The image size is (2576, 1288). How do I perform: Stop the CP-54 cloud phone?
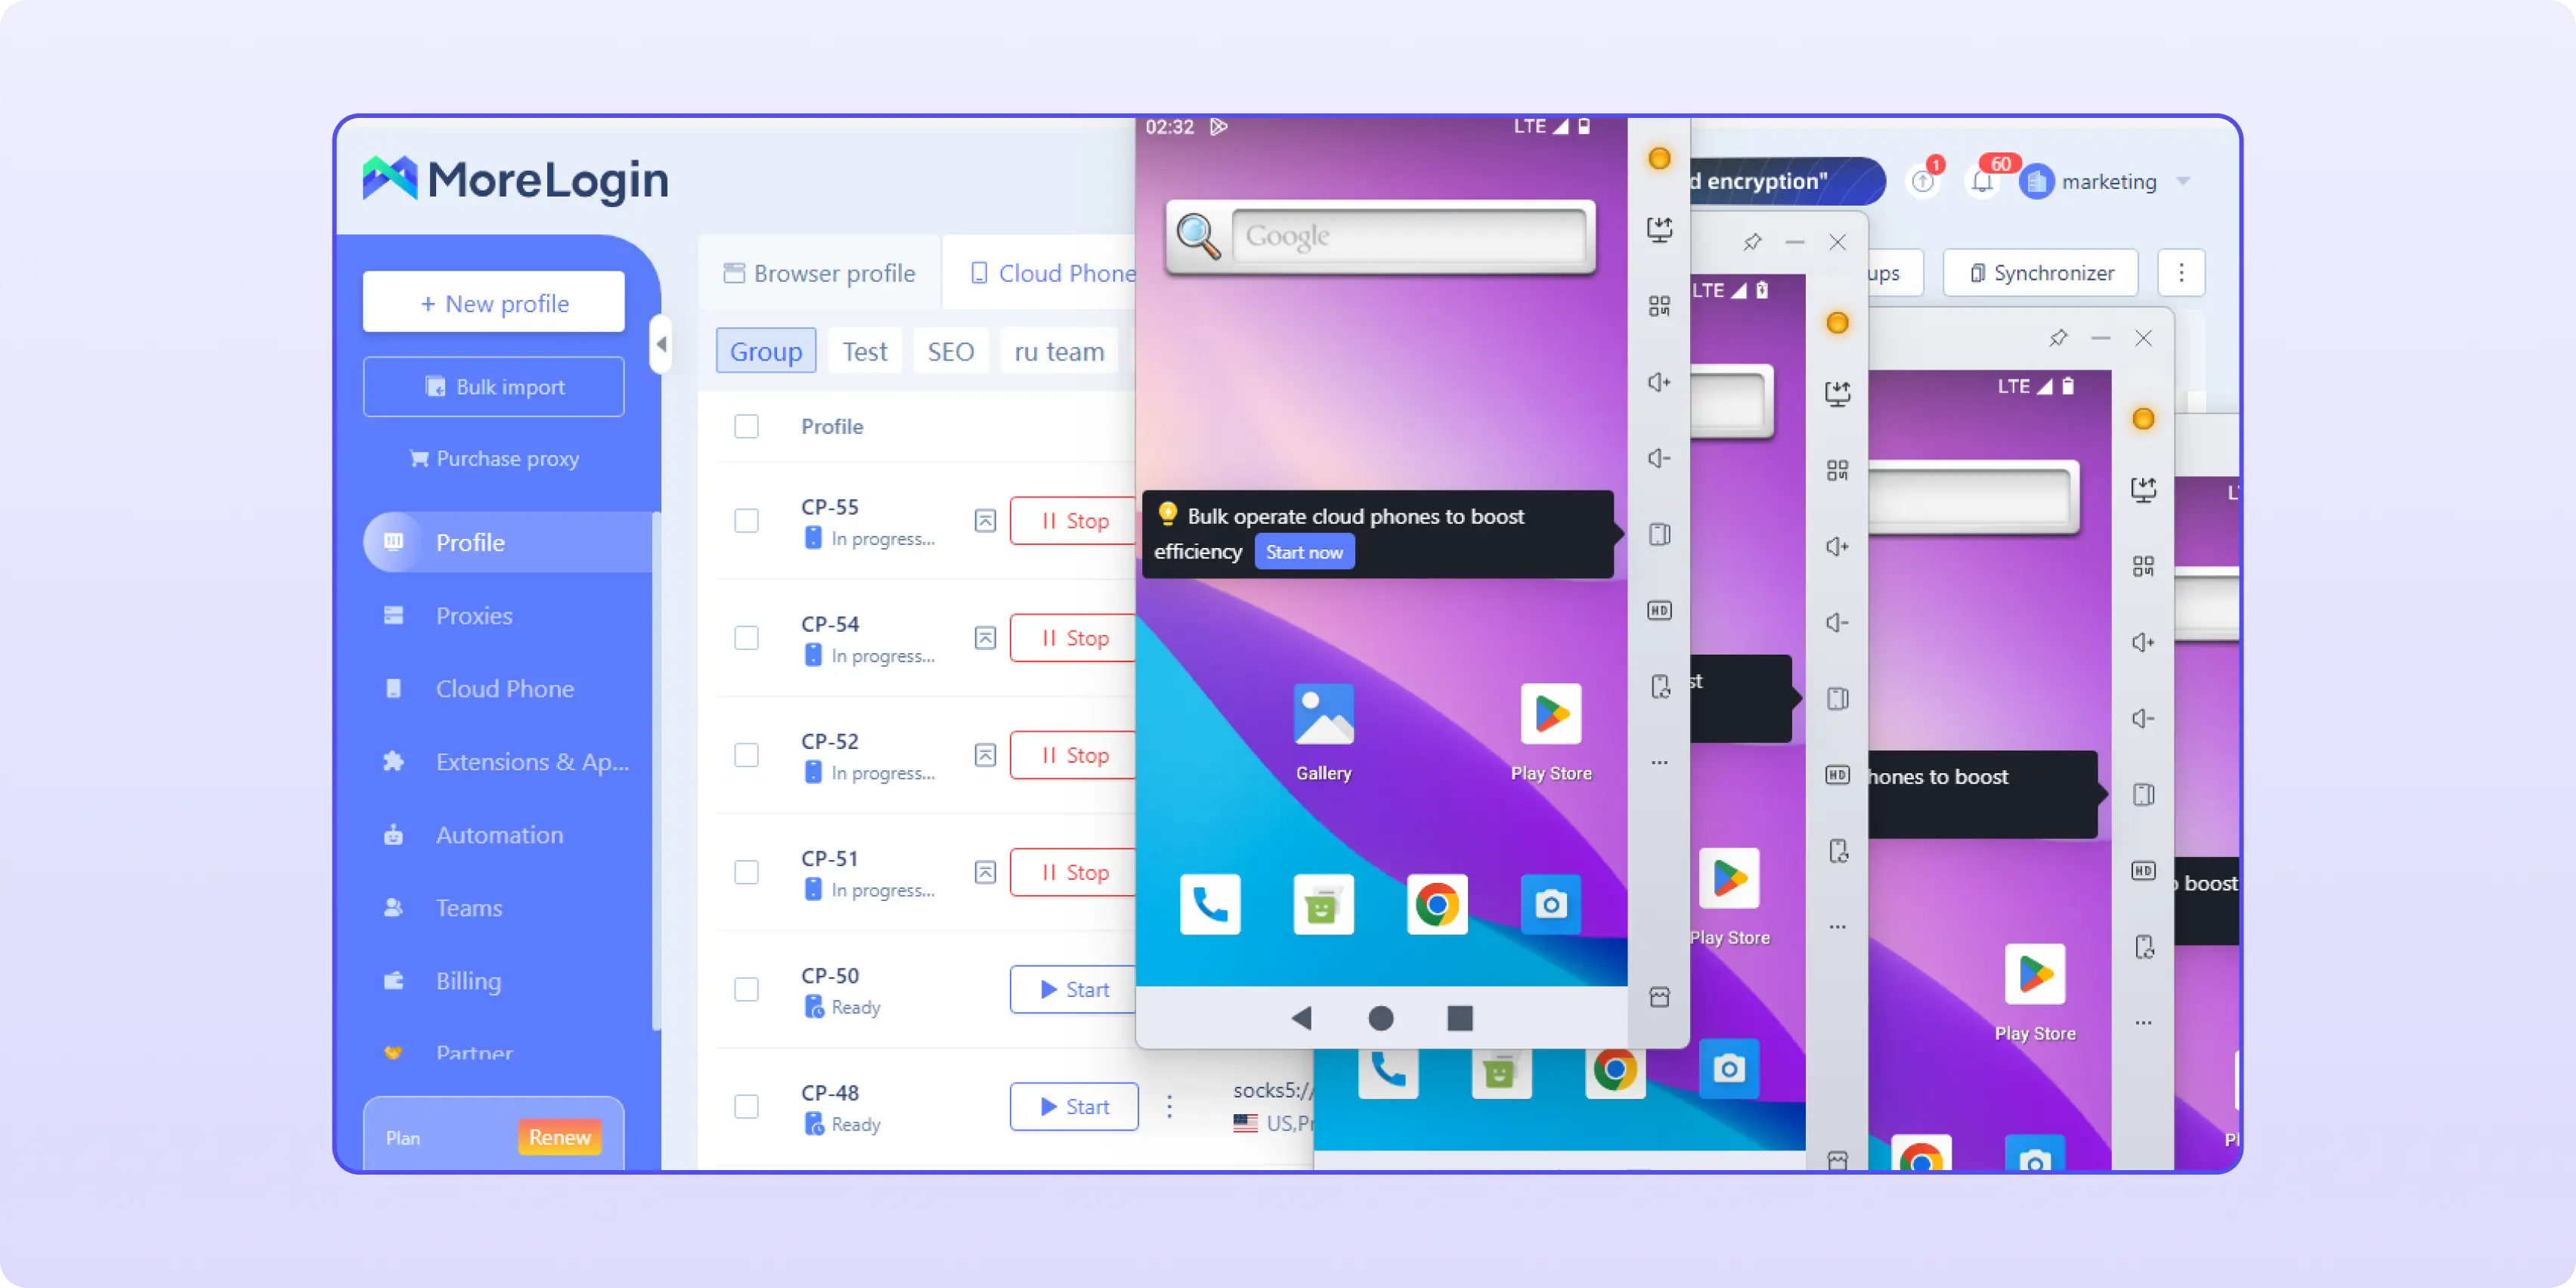[1074, 638]
